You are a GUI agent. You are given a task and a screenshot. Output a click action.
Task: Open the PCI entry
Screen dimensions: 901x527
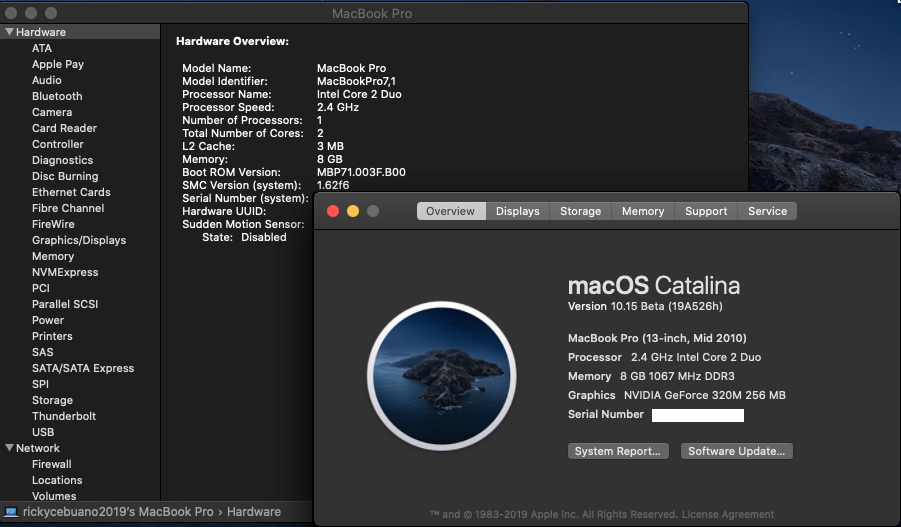tap(41, 288)
